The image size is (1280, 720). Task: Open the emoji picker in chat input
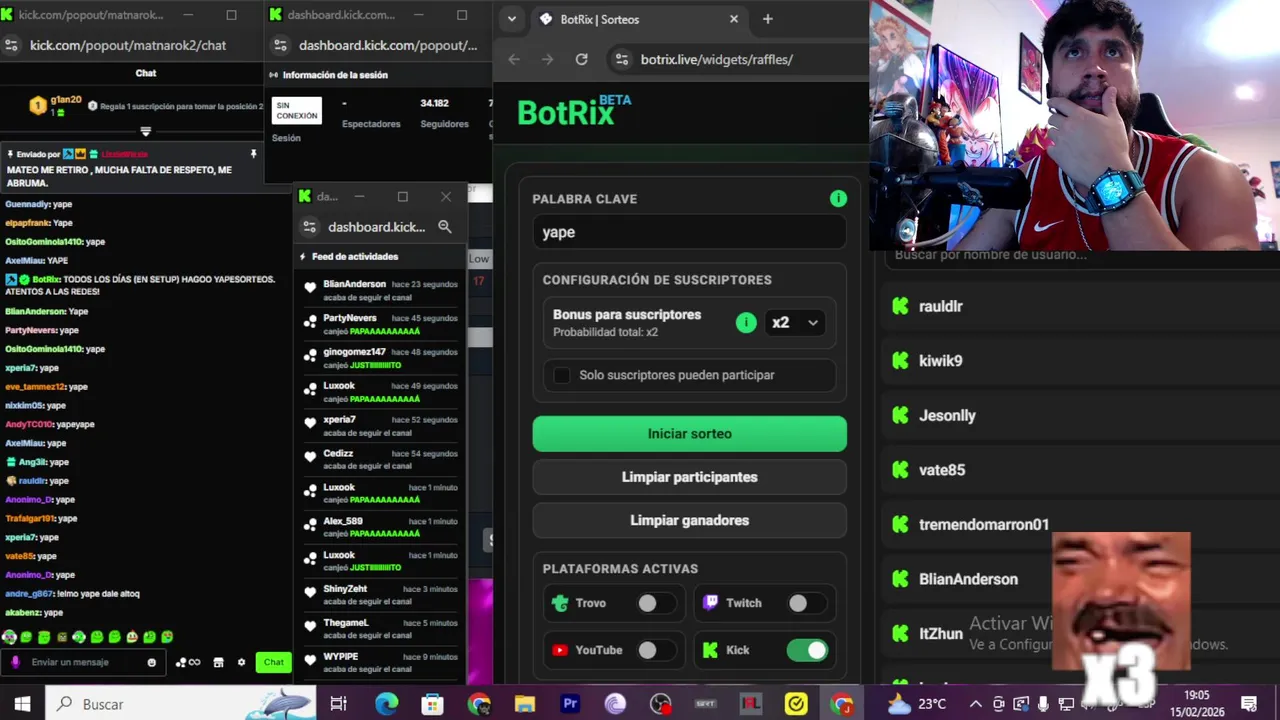pyautogui.click(x=152, y=662)
